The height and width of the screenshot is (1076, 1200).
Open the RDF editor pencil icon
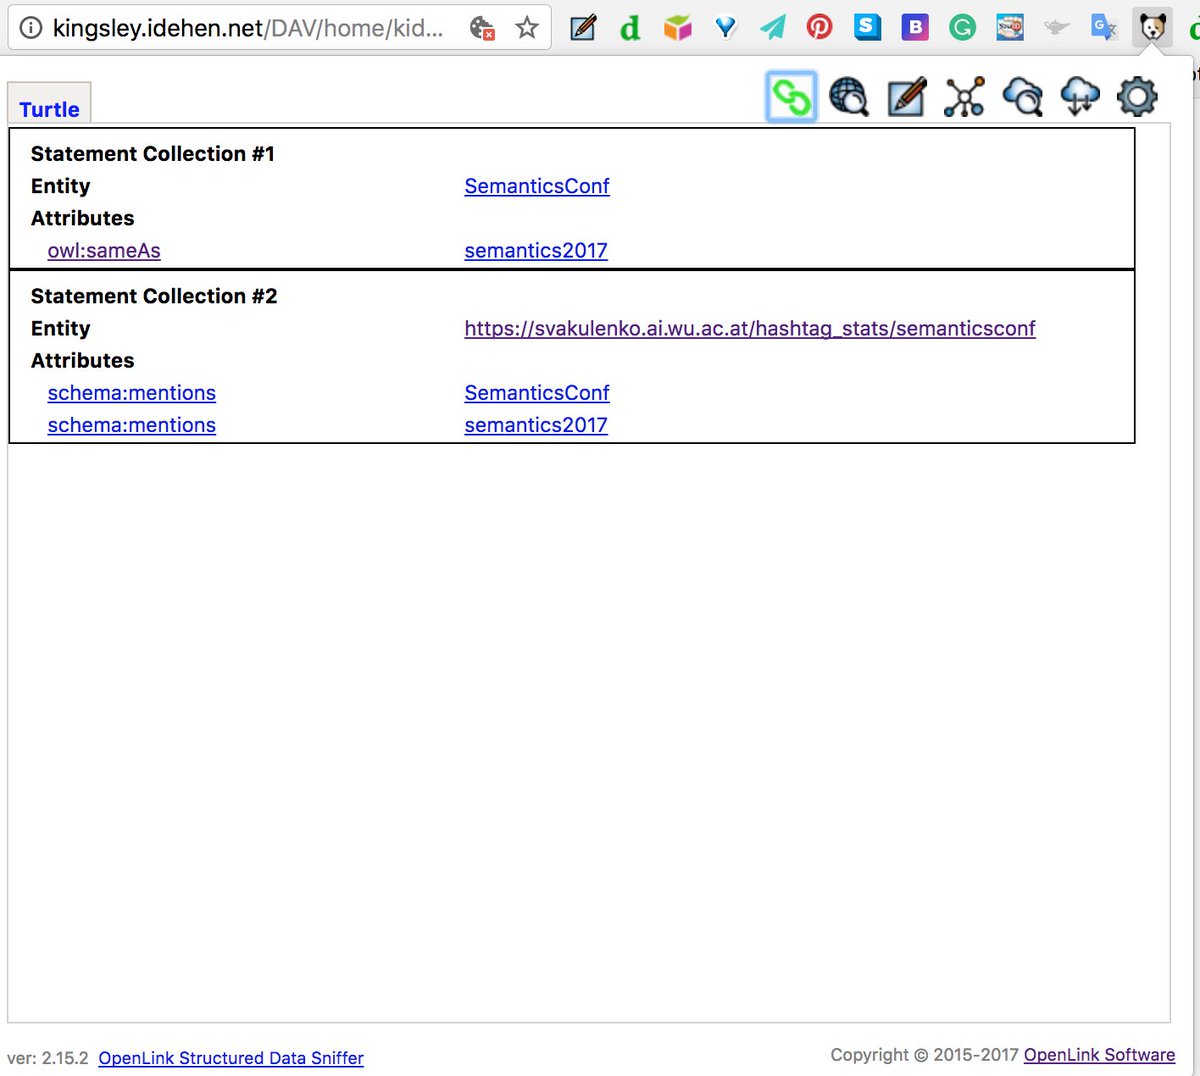coord(906,96)
